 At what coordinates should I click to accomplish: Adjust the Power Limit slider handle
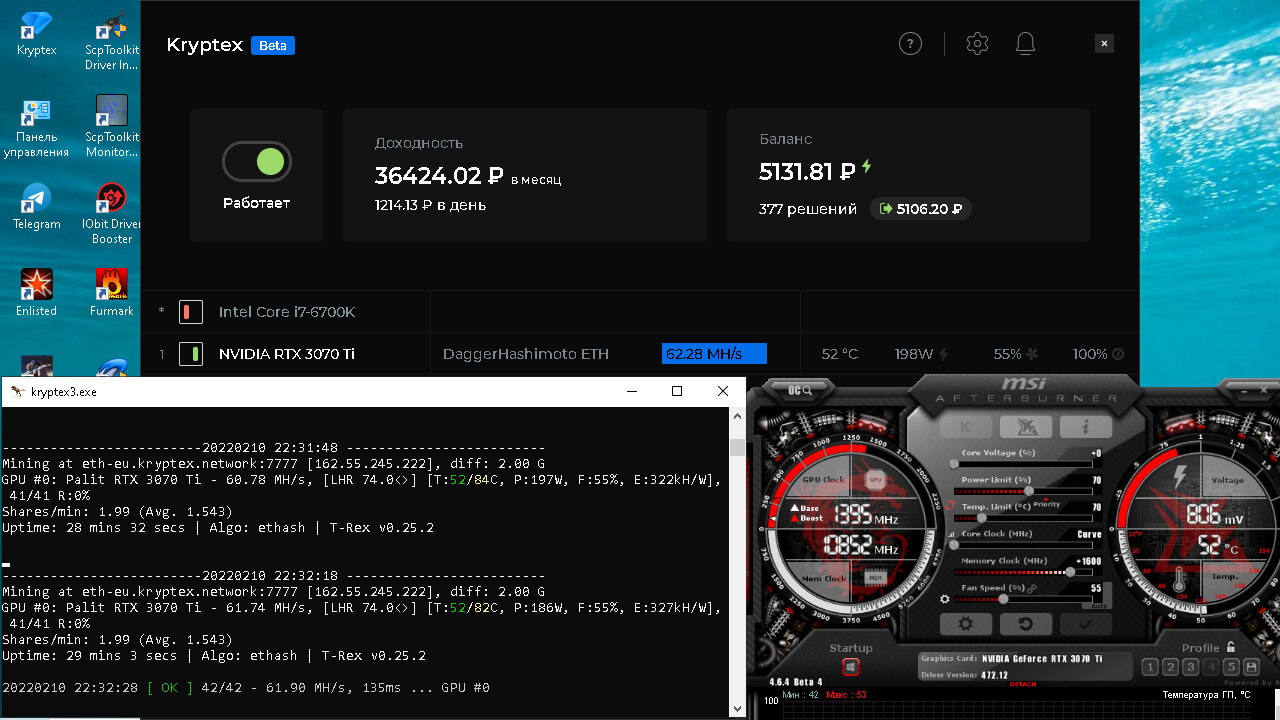(x=1029, y=491)
